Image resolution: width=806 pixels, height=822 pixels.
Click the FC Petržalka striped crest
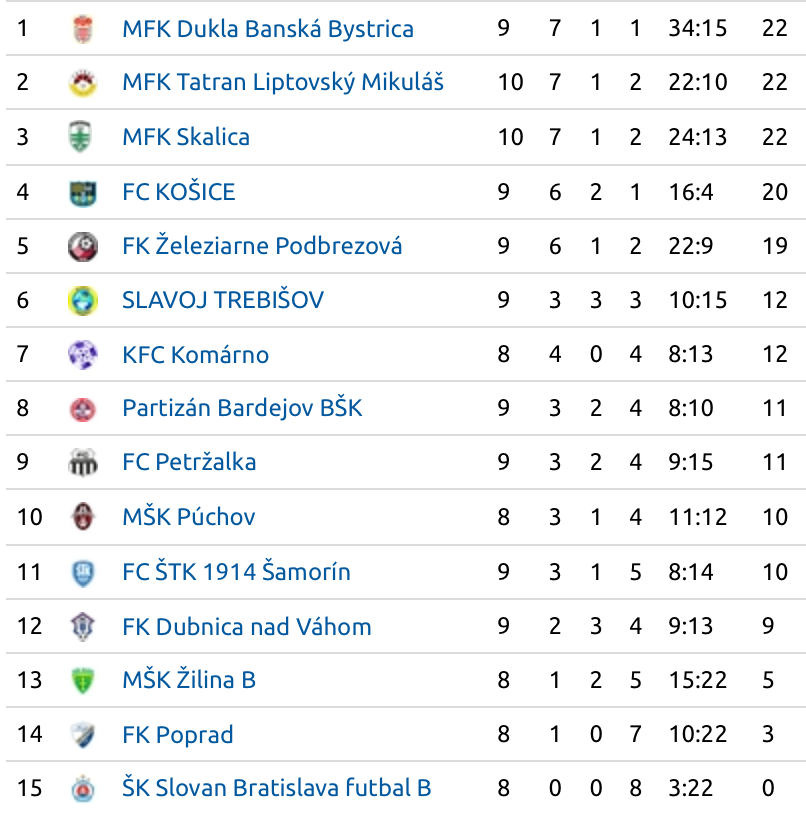tap(82, 462)
